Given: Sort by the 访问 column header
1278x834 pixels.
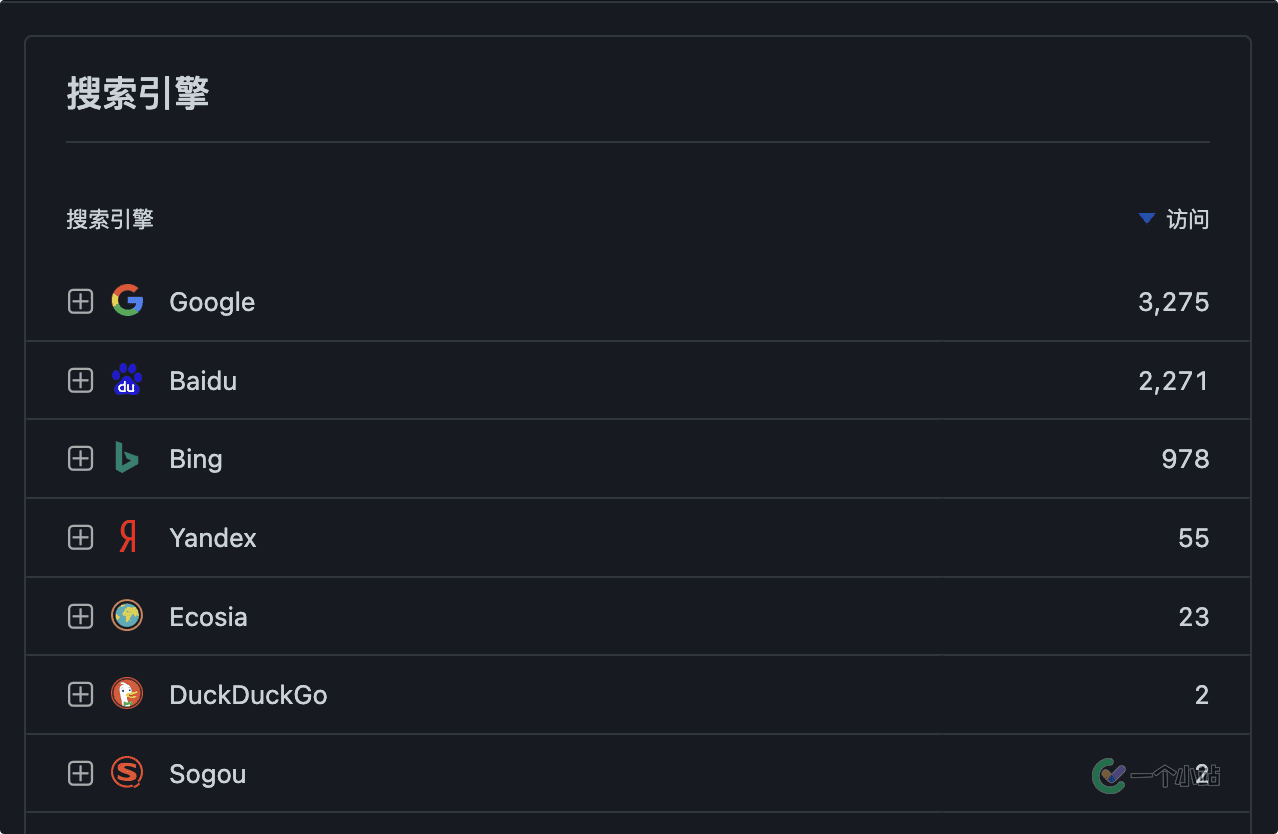Looking at the screenshot, I should coord(1188,219).
